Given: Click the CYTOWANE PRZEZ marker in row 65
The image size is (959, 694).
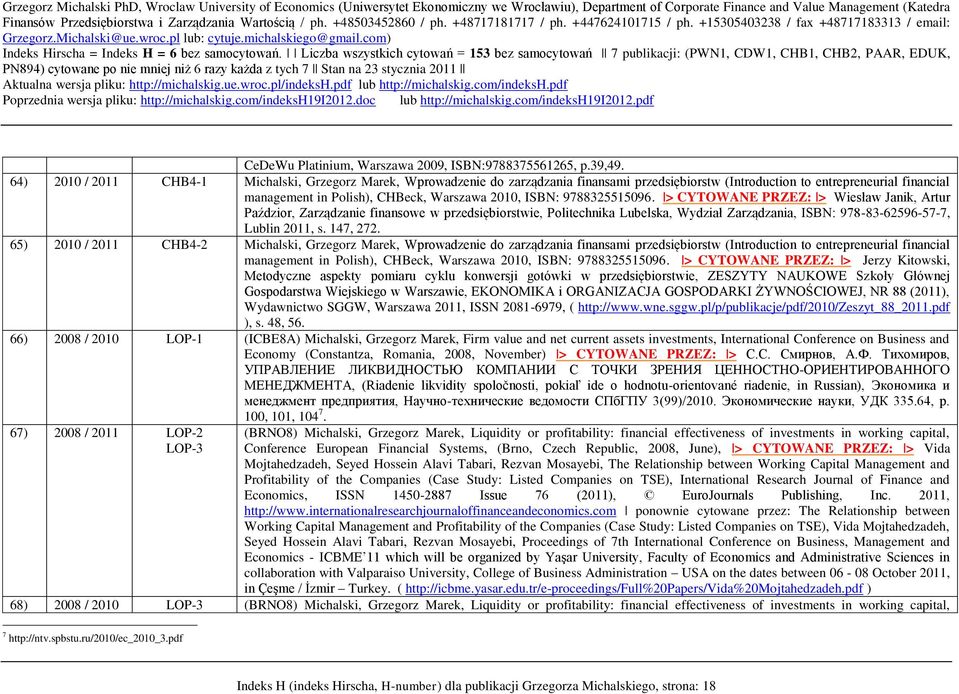Looking at the screenshot, I should tap(766, 260).
